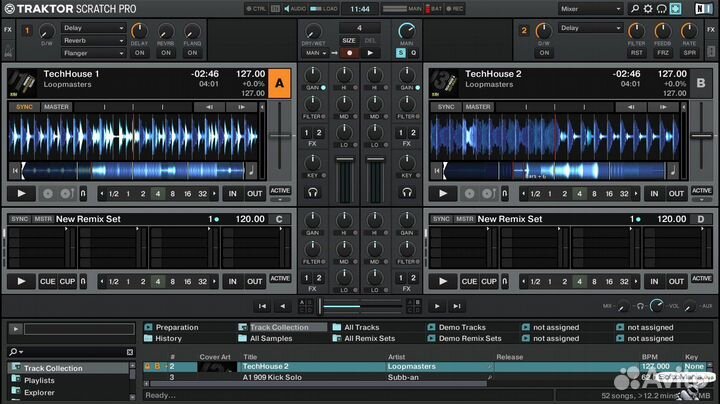720x404 pixels.
Task: Click crossfader nudge left arrow
Action: [x=283, y=306]
